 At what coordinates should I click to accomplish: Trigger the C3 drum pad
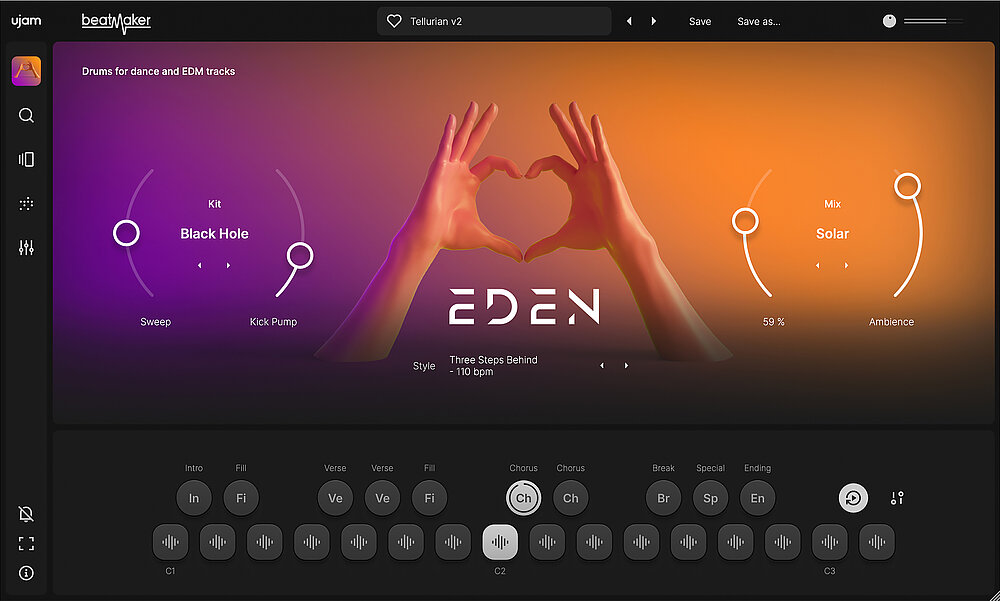tap(830, 542)
